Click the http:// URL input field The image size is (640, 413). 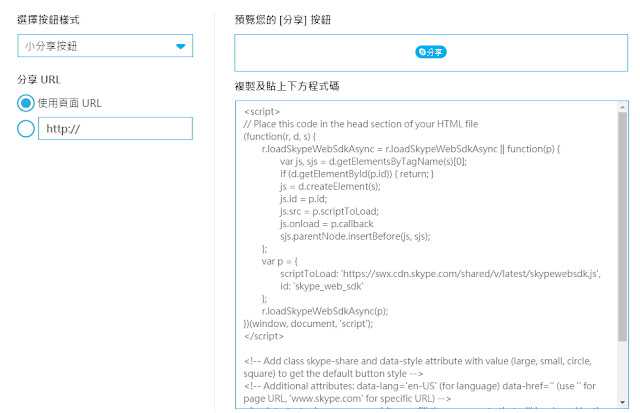pos(116,129)
